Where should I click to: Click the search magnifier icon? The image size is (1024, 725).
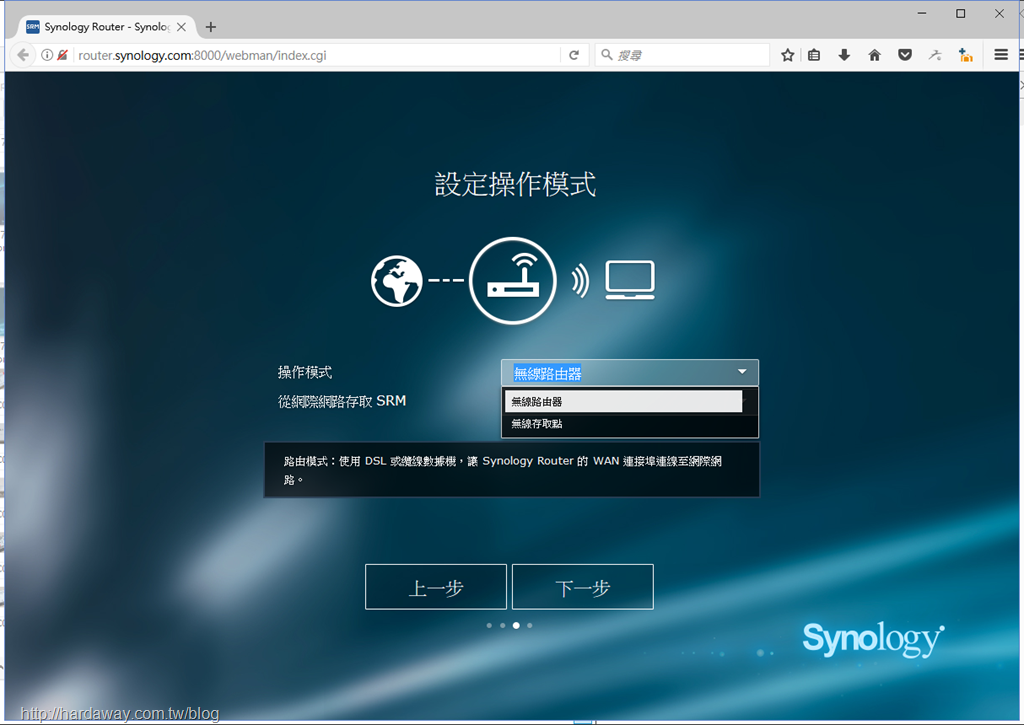pos(607,55)
